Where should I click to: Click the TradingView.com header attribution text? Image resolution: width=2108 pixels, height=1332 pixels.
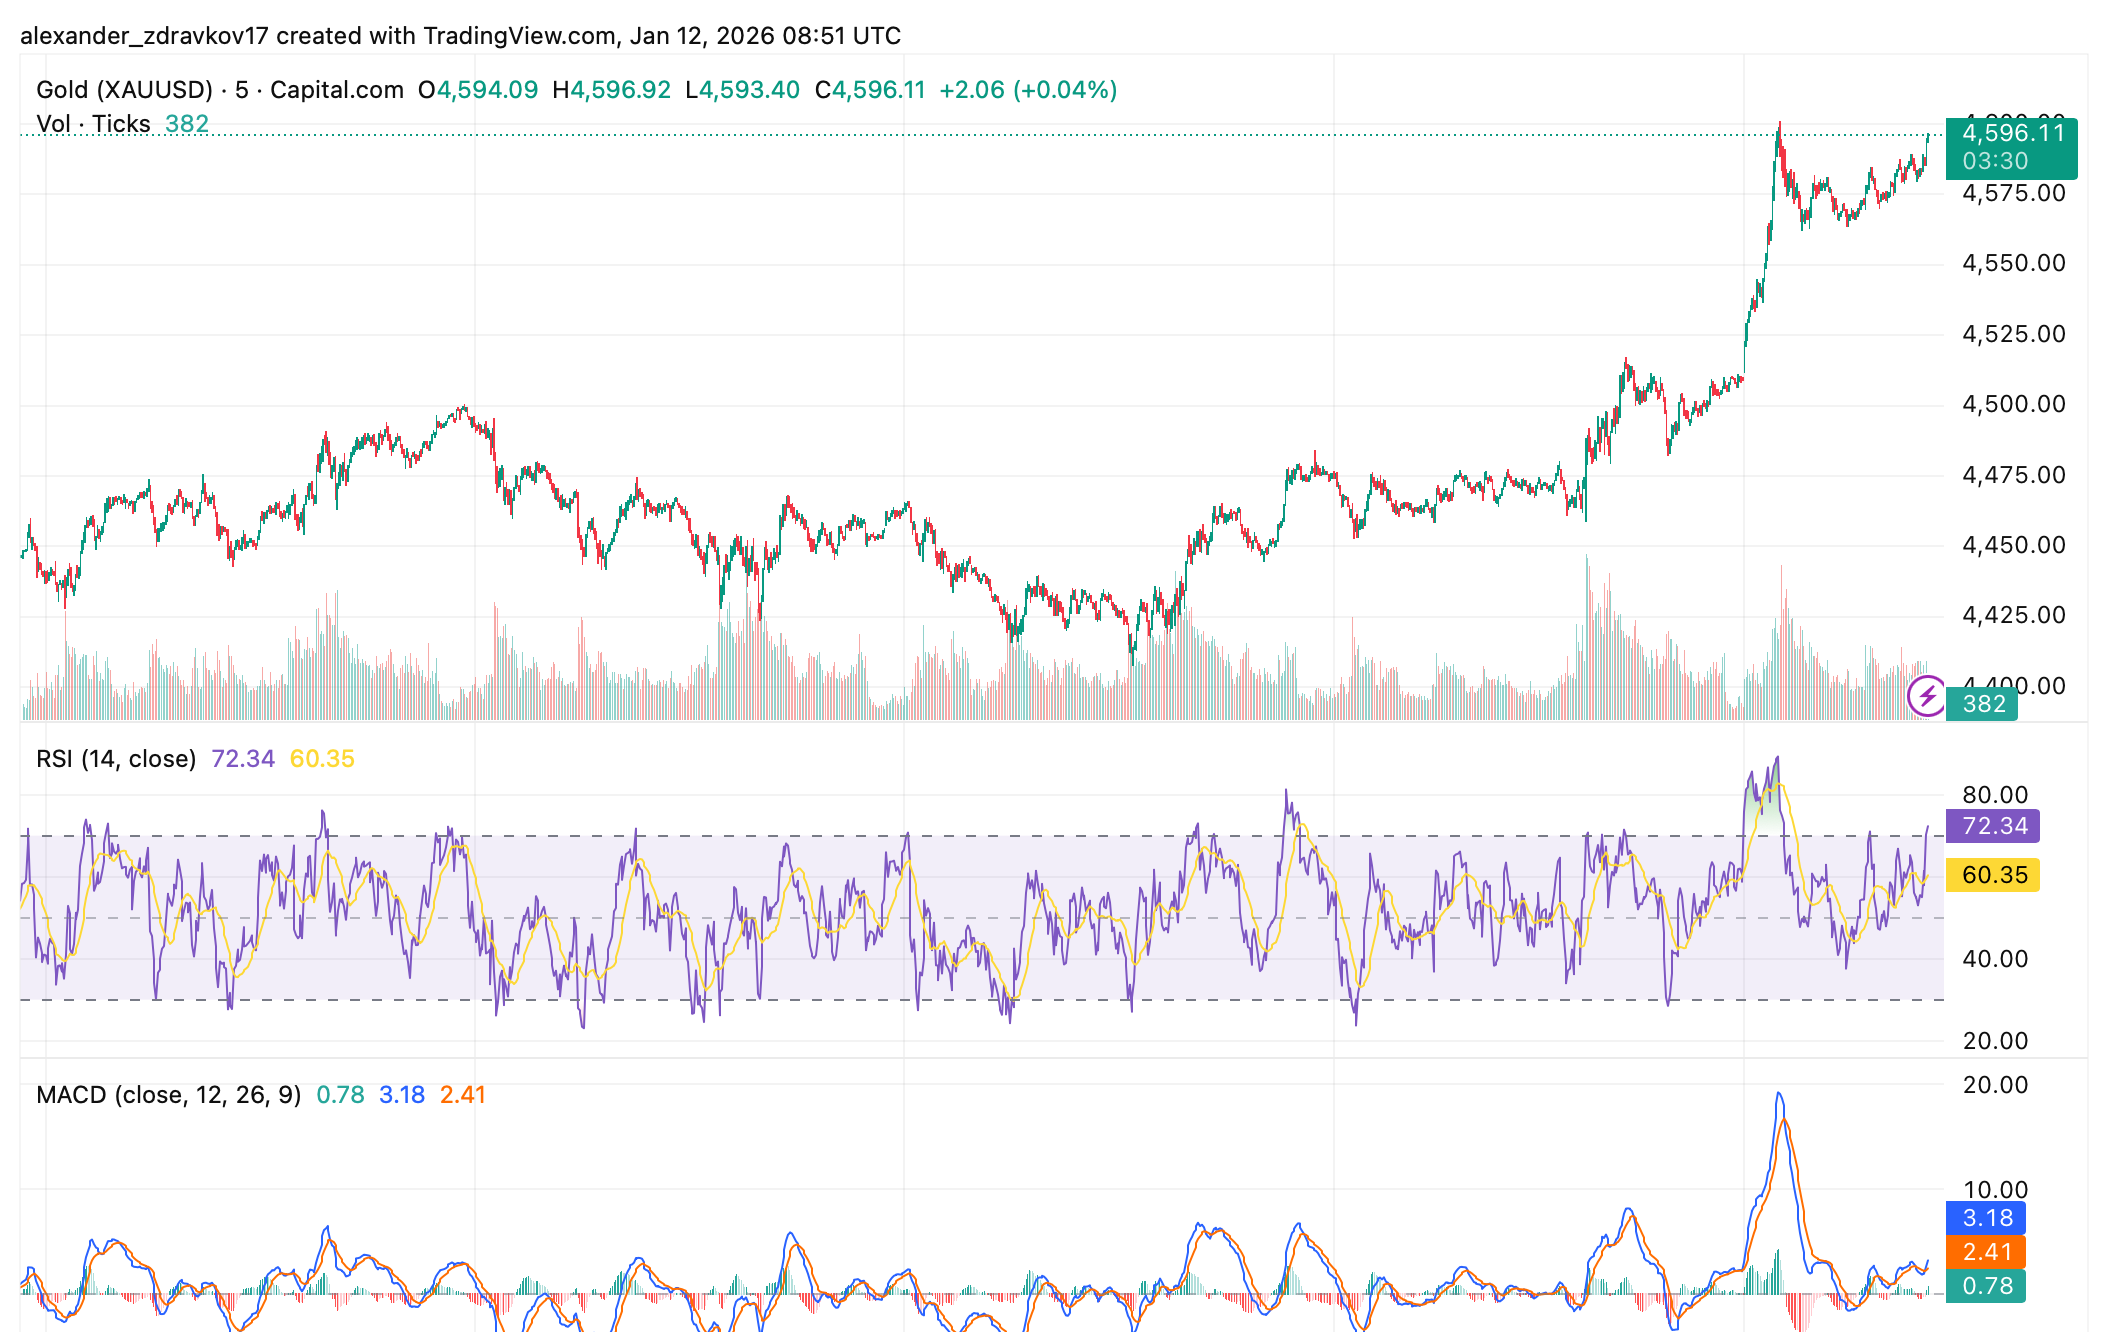click(519, 36)
